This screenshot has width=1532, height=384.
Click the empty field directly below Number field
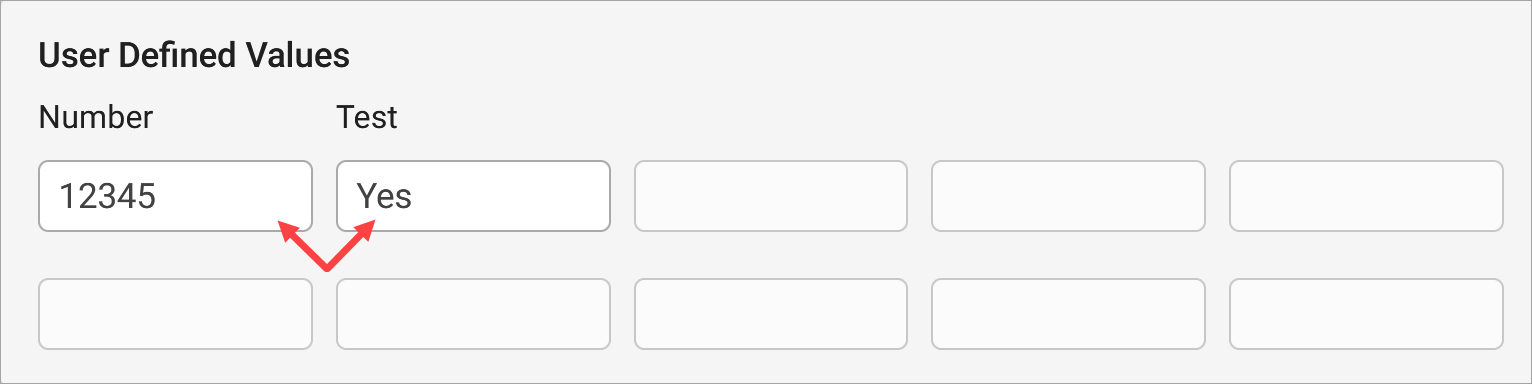click(175, 314)
